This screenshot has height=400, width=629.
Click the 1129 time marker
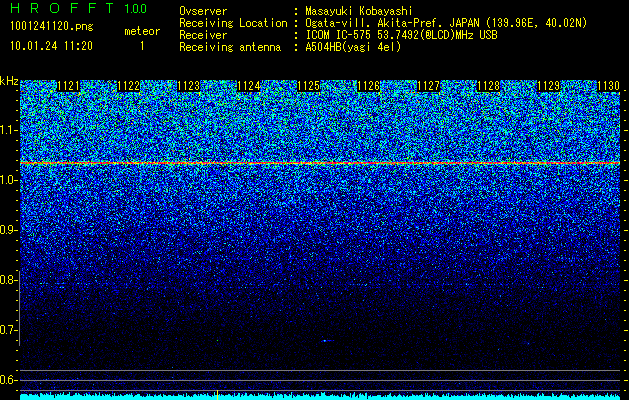point(548,86)
